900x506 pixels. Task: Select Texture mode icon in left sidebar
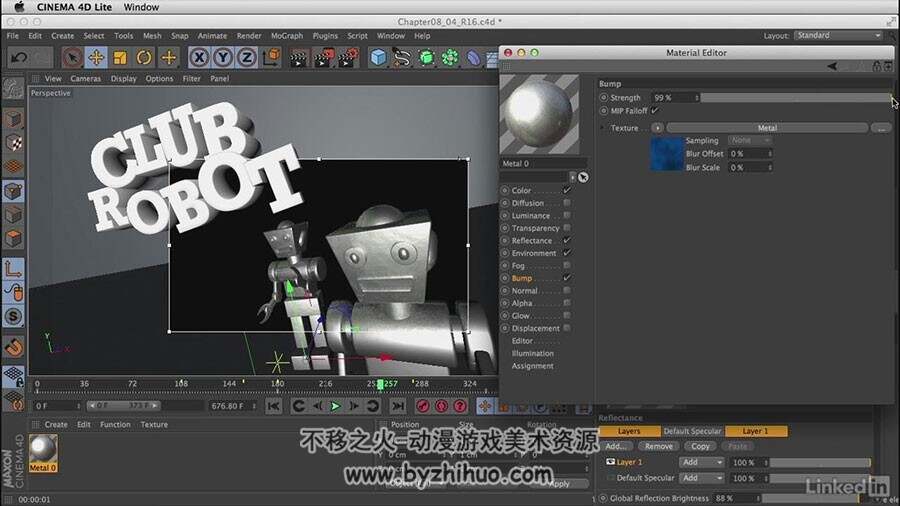(13, 143)
